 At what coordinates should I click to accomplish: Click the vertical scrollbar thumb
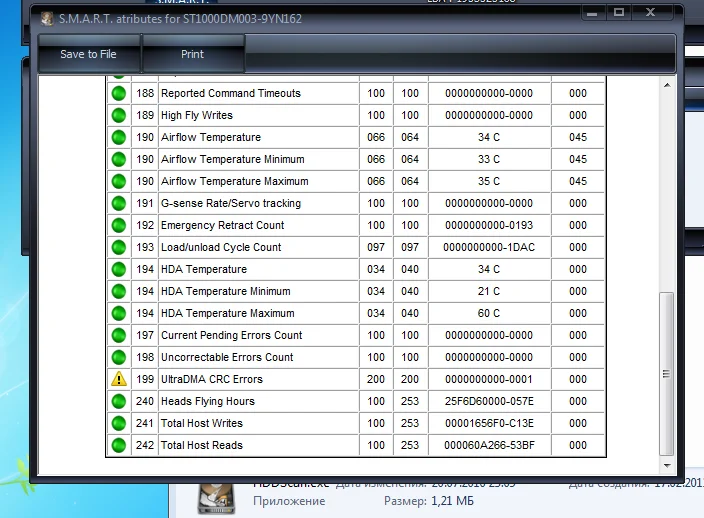(666, 373)
